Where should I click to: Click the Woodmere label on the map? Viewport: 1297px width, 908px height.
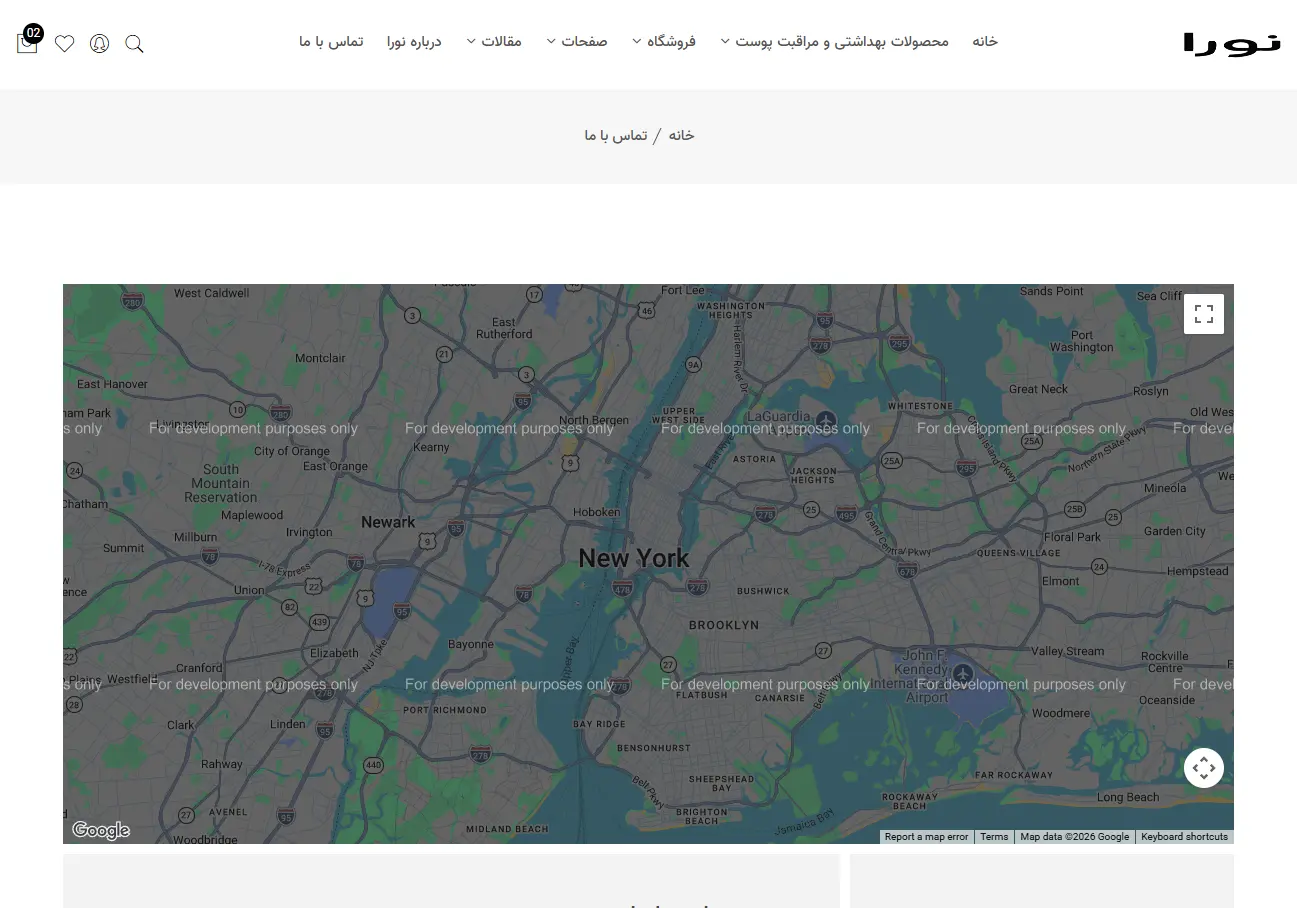(1060, 713)
